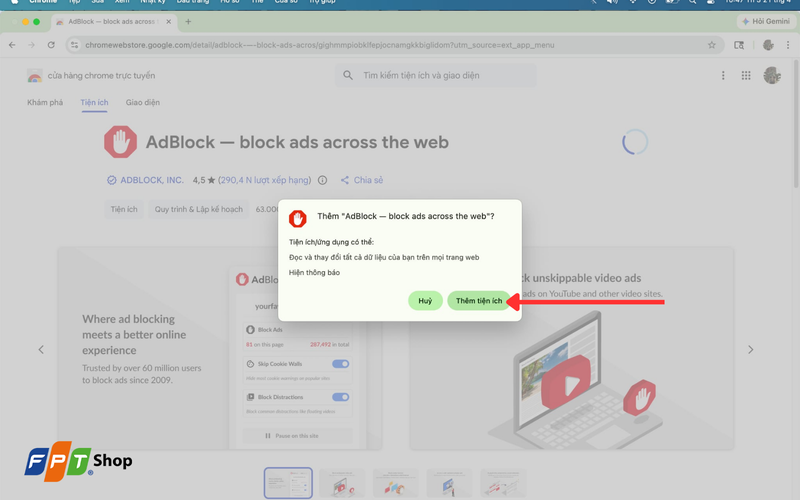Screen dimensions: 800x500
Task: Open the ADBLOCK, INC. publisher link
Action: click(152, 180)
